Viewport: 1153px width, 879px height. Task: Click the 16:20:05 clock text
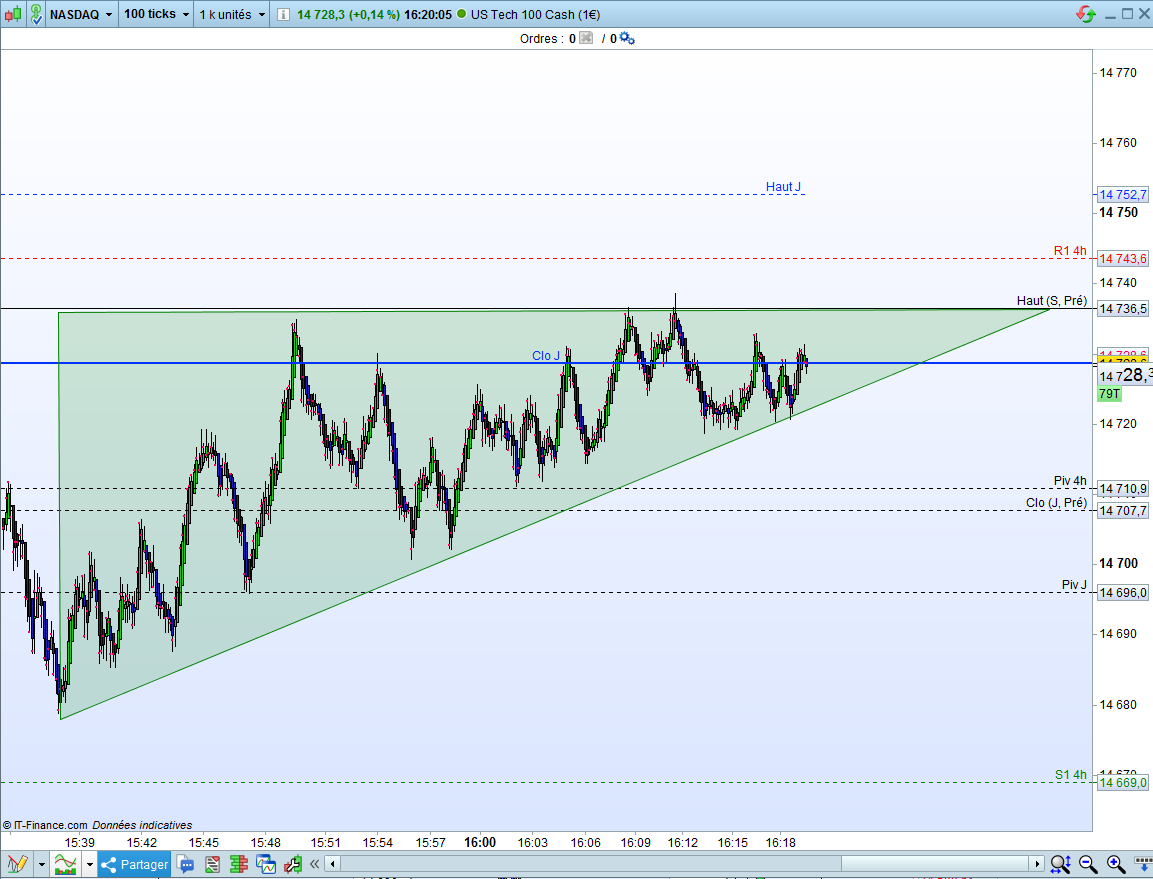click(428, 15)
